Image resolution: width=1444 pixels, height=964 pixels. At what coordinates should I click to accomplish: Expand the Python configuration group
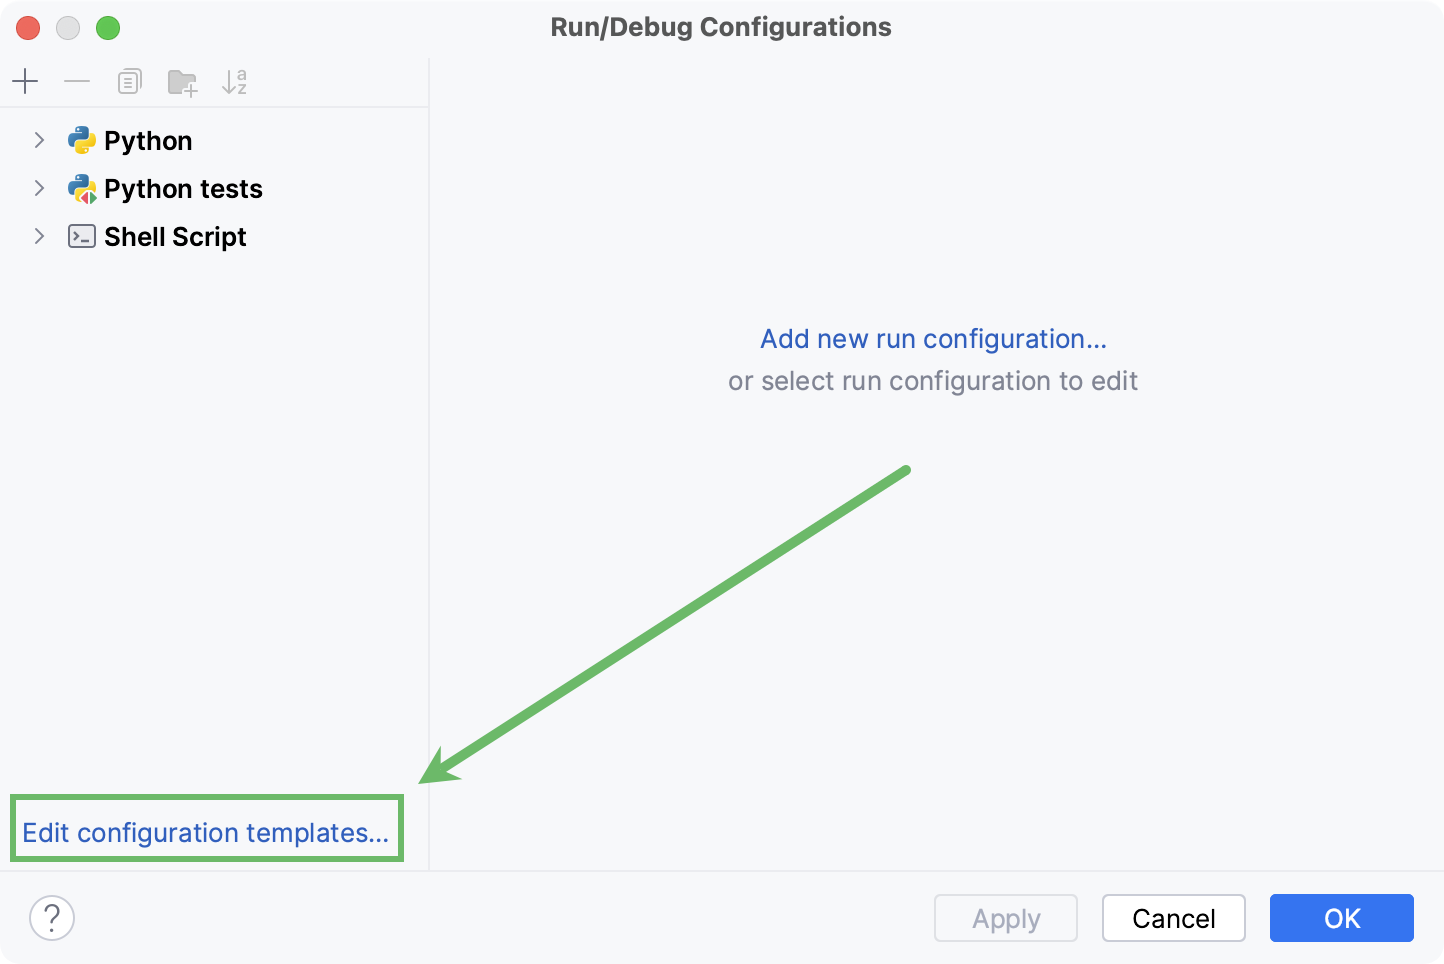(x=39, y=140)
